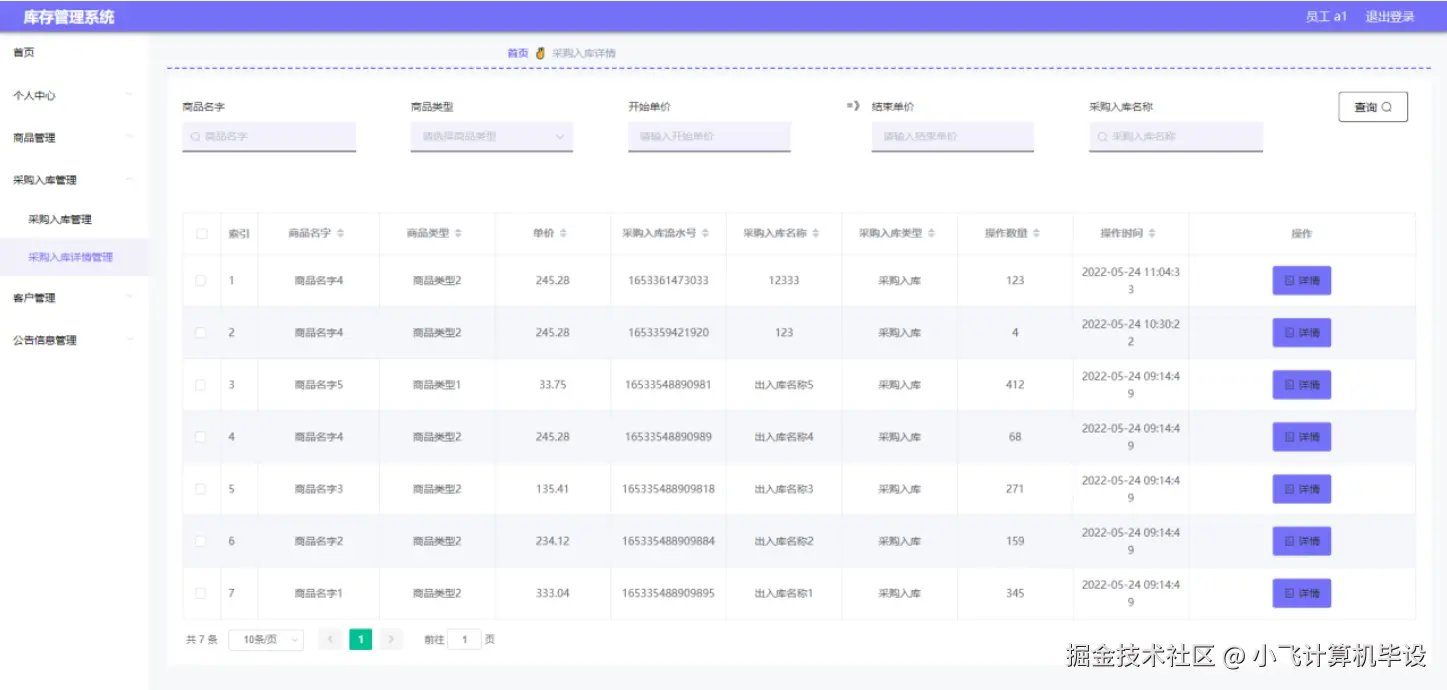Focus the 采购入库名称 search input
Image resolution: width=1447 pixels, height=690 pixels.
tap(1176, 136)
